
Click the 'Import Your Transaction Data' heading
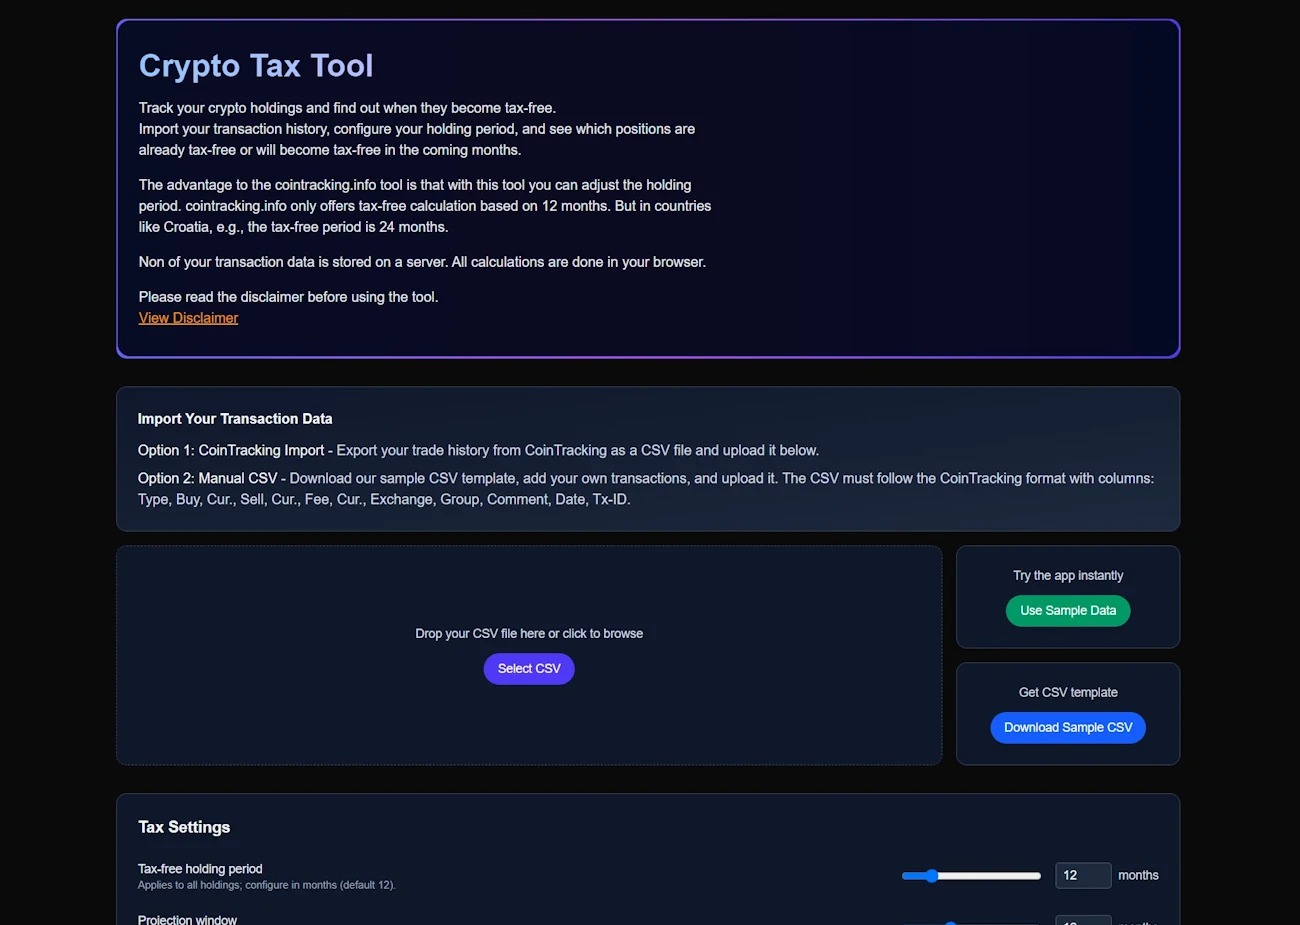pyautogui.click(x=235, y=419)
